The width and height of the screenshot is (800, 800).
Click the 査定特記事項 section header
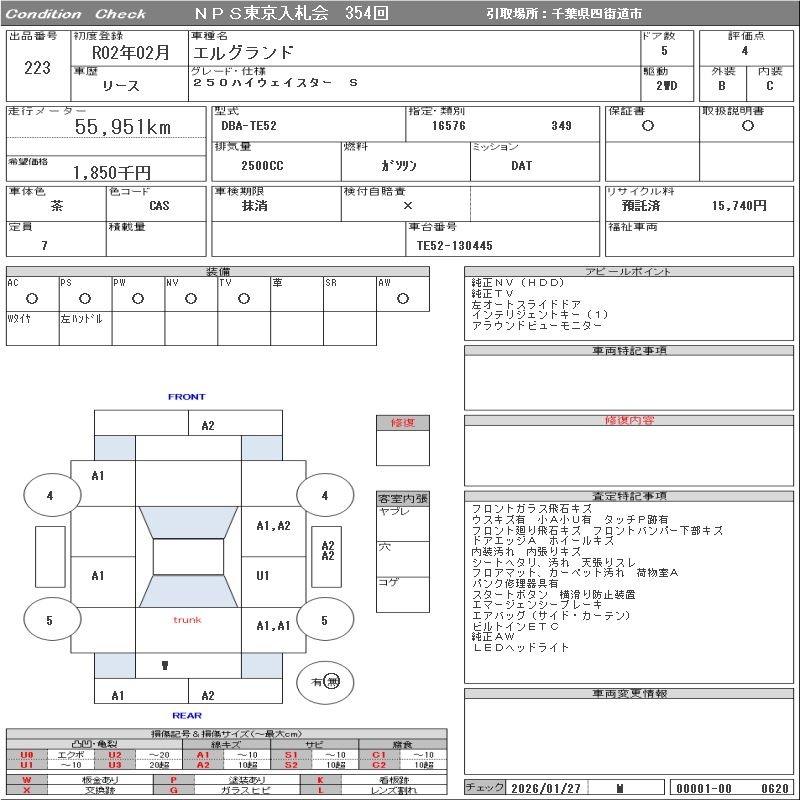pyautogui.click(x=629, y=496)
